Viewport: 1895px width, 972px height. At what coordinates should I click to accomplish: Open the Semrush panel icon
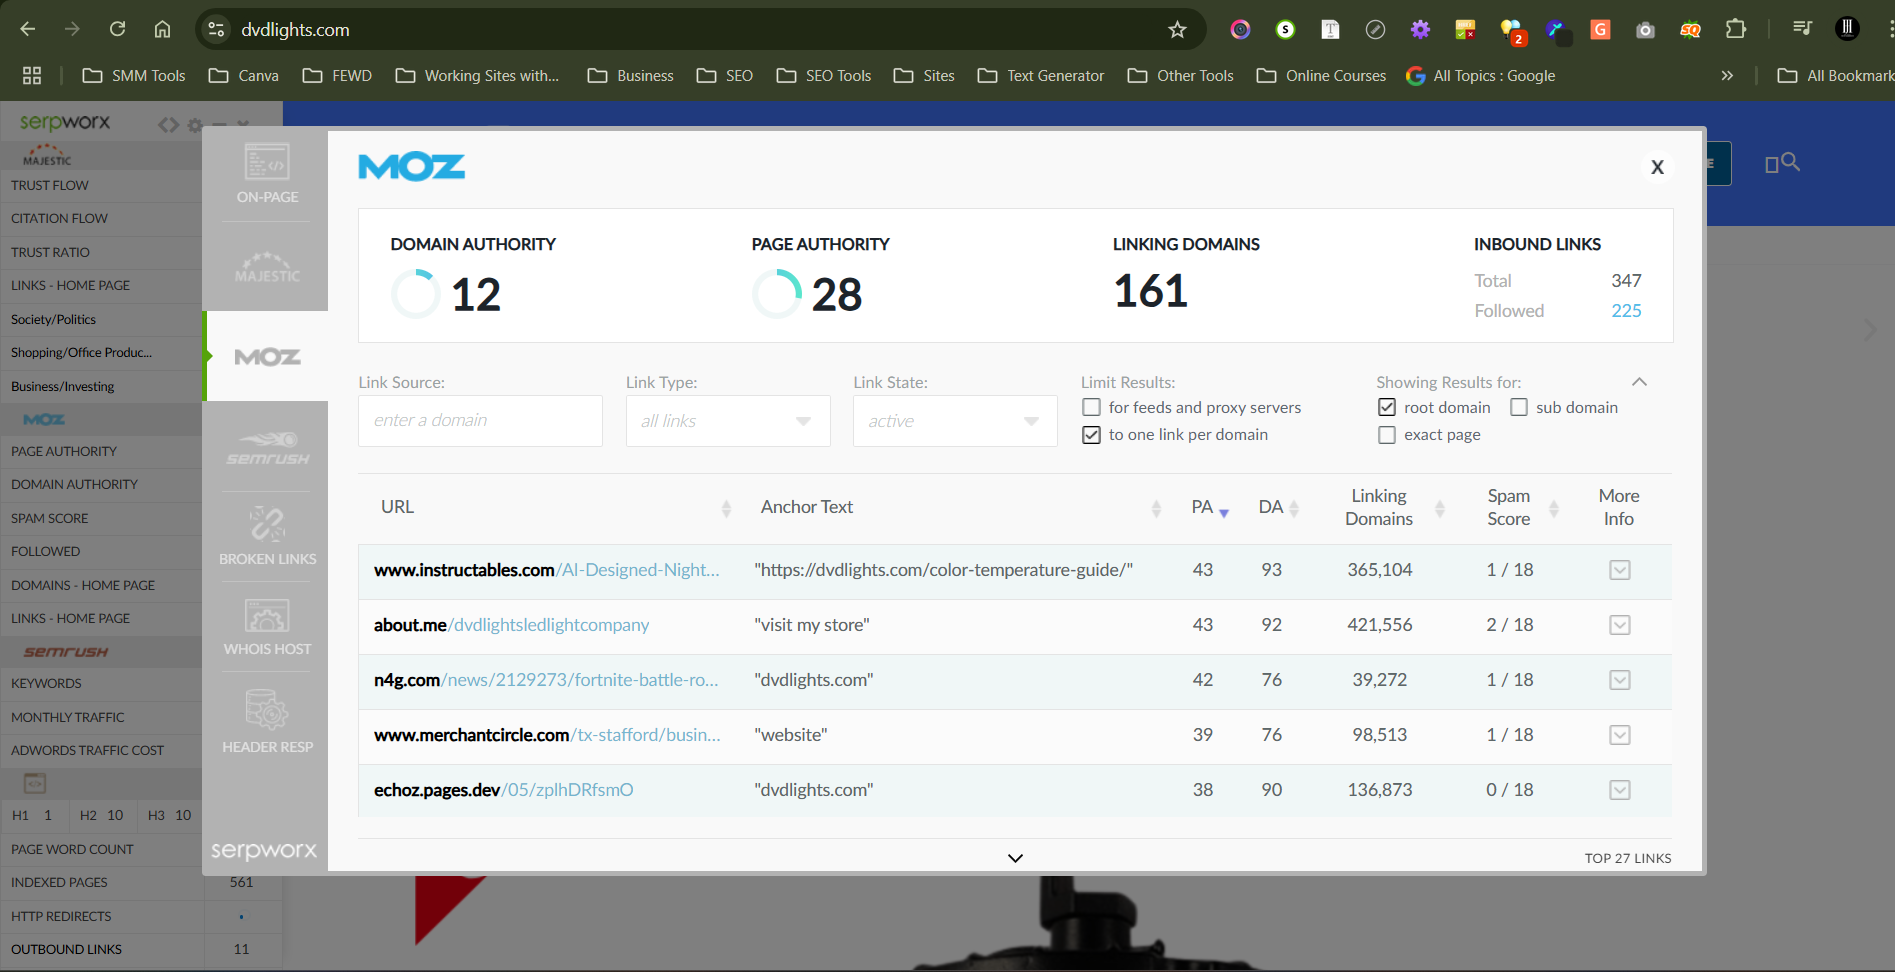click(267, 447)
